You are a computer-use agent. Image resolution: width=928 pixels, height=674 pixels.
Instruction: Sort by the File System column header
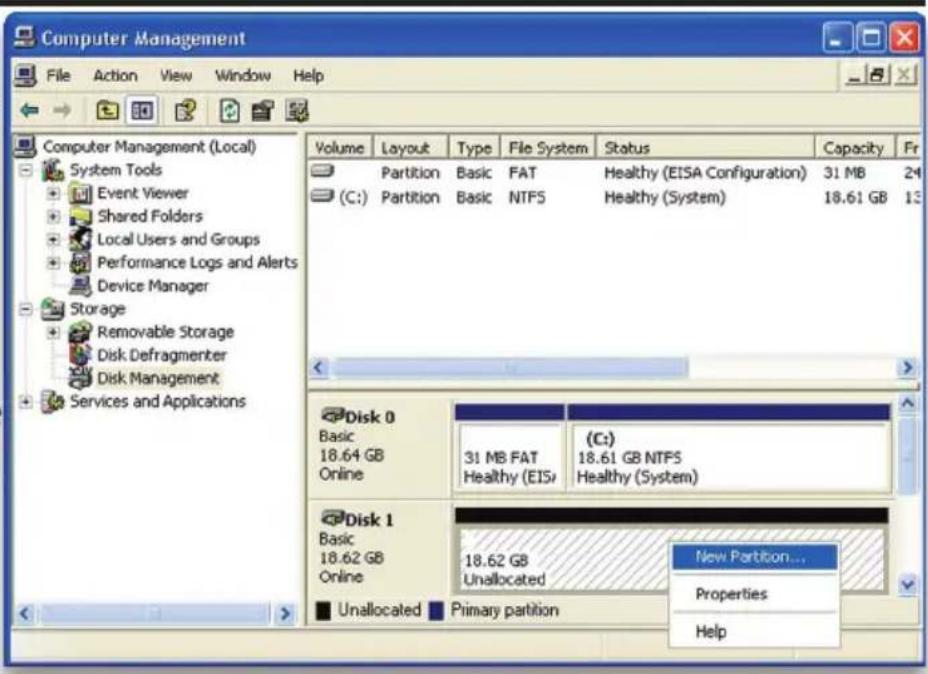[548, 147]
